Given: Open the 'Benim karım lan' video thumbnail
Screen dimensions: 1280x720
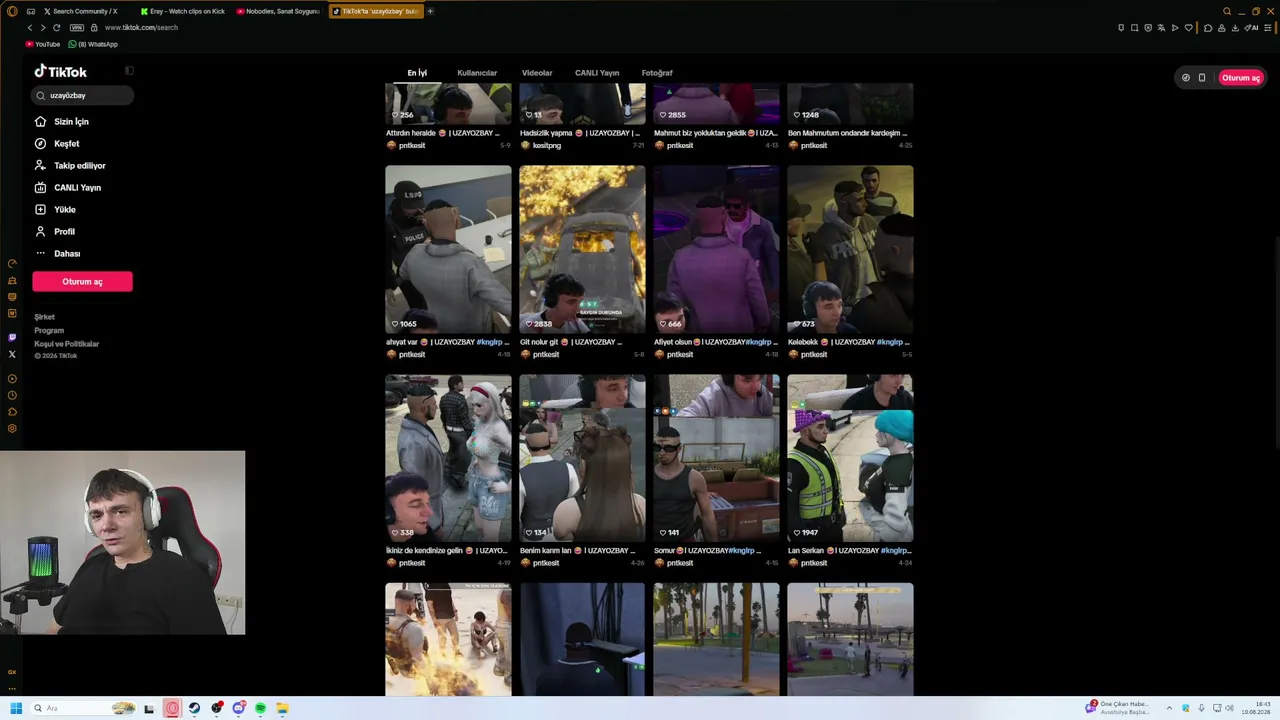Looking at the screenshot, I should click(582, 458).
